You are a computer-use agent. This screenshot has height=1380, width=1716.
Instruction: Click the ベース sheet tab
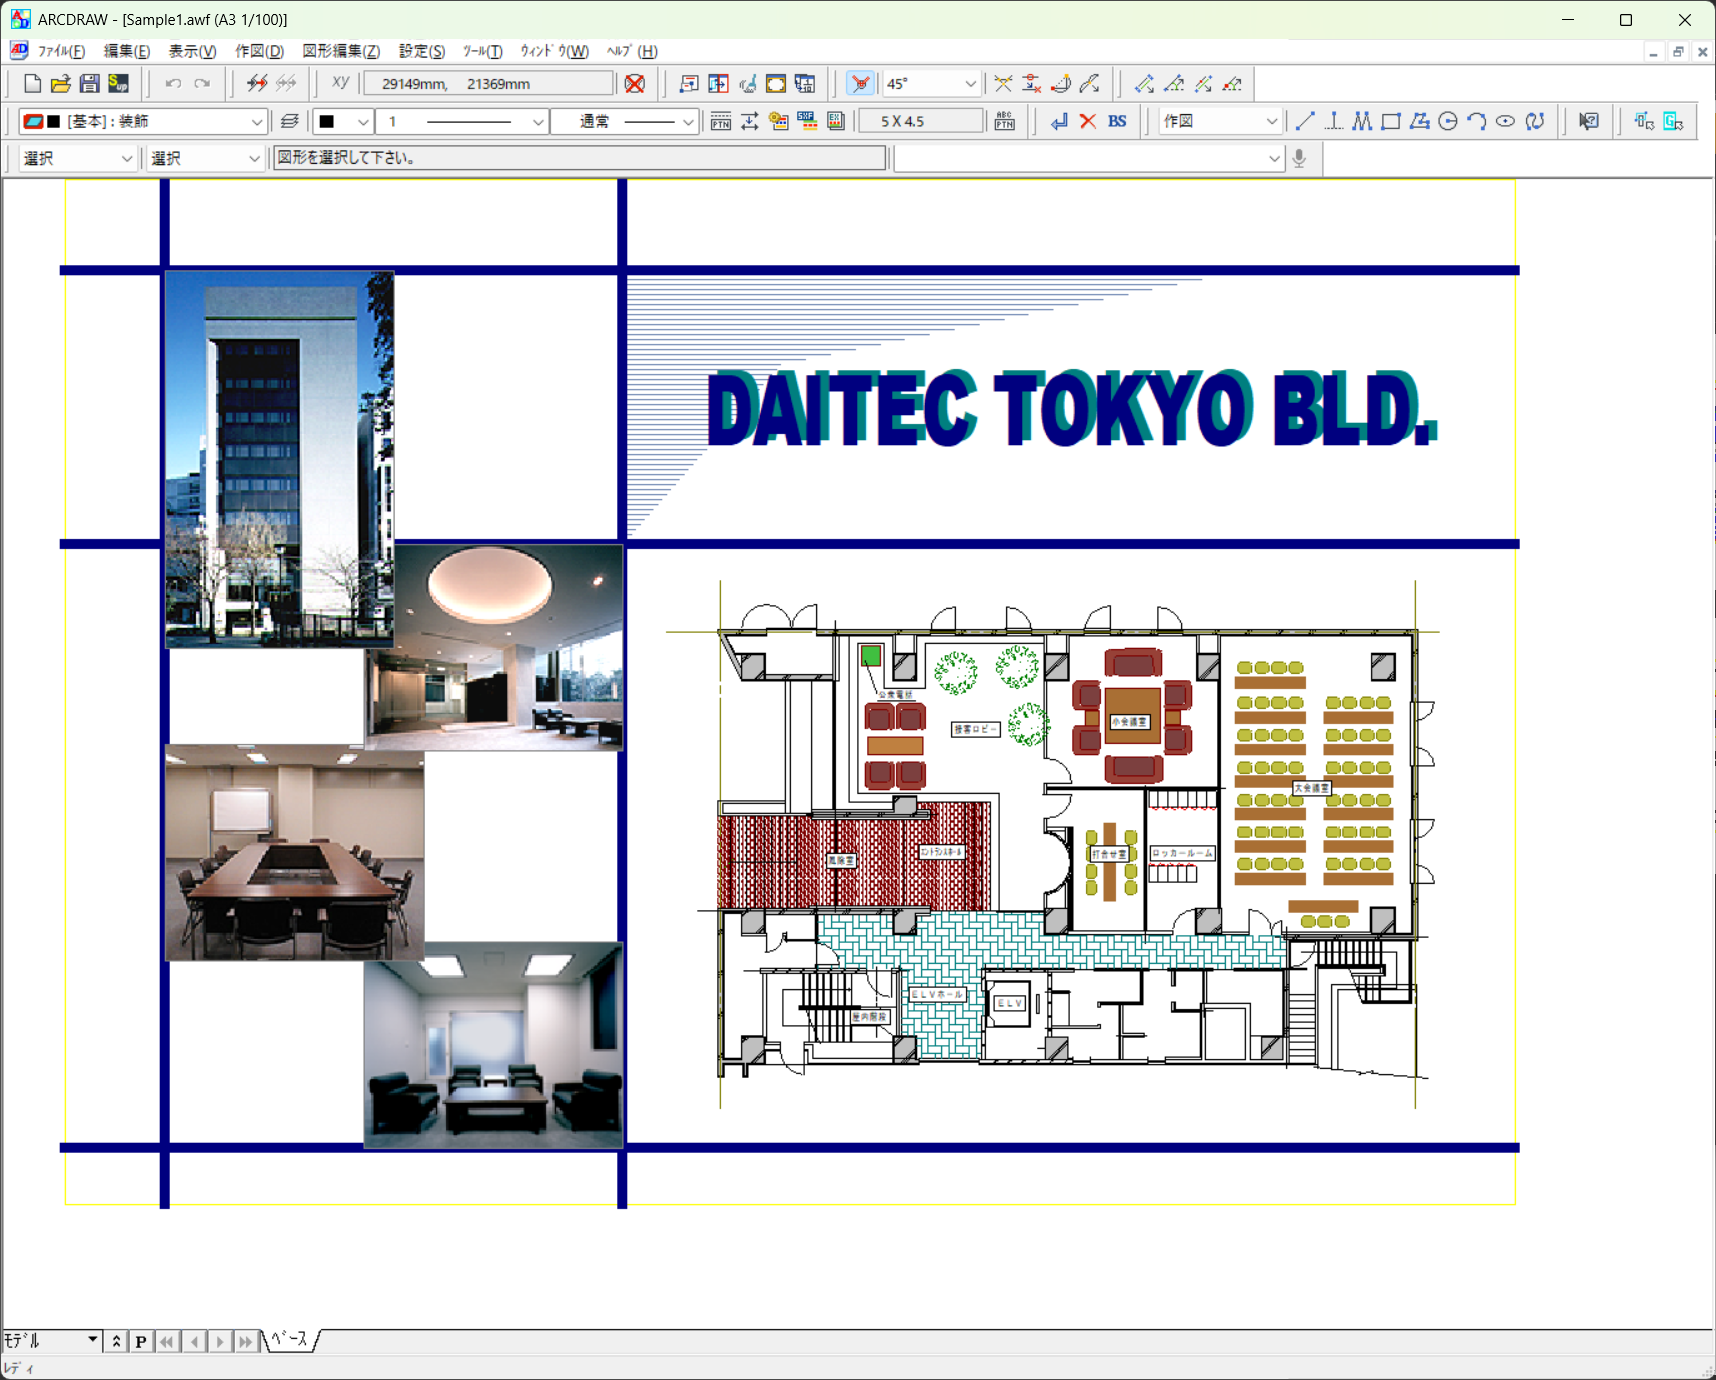coord(290,1340)
